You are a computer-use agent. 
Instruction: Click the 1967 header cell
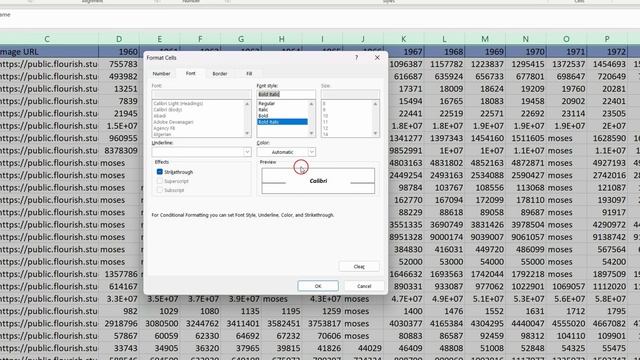(x=404, y=52)
